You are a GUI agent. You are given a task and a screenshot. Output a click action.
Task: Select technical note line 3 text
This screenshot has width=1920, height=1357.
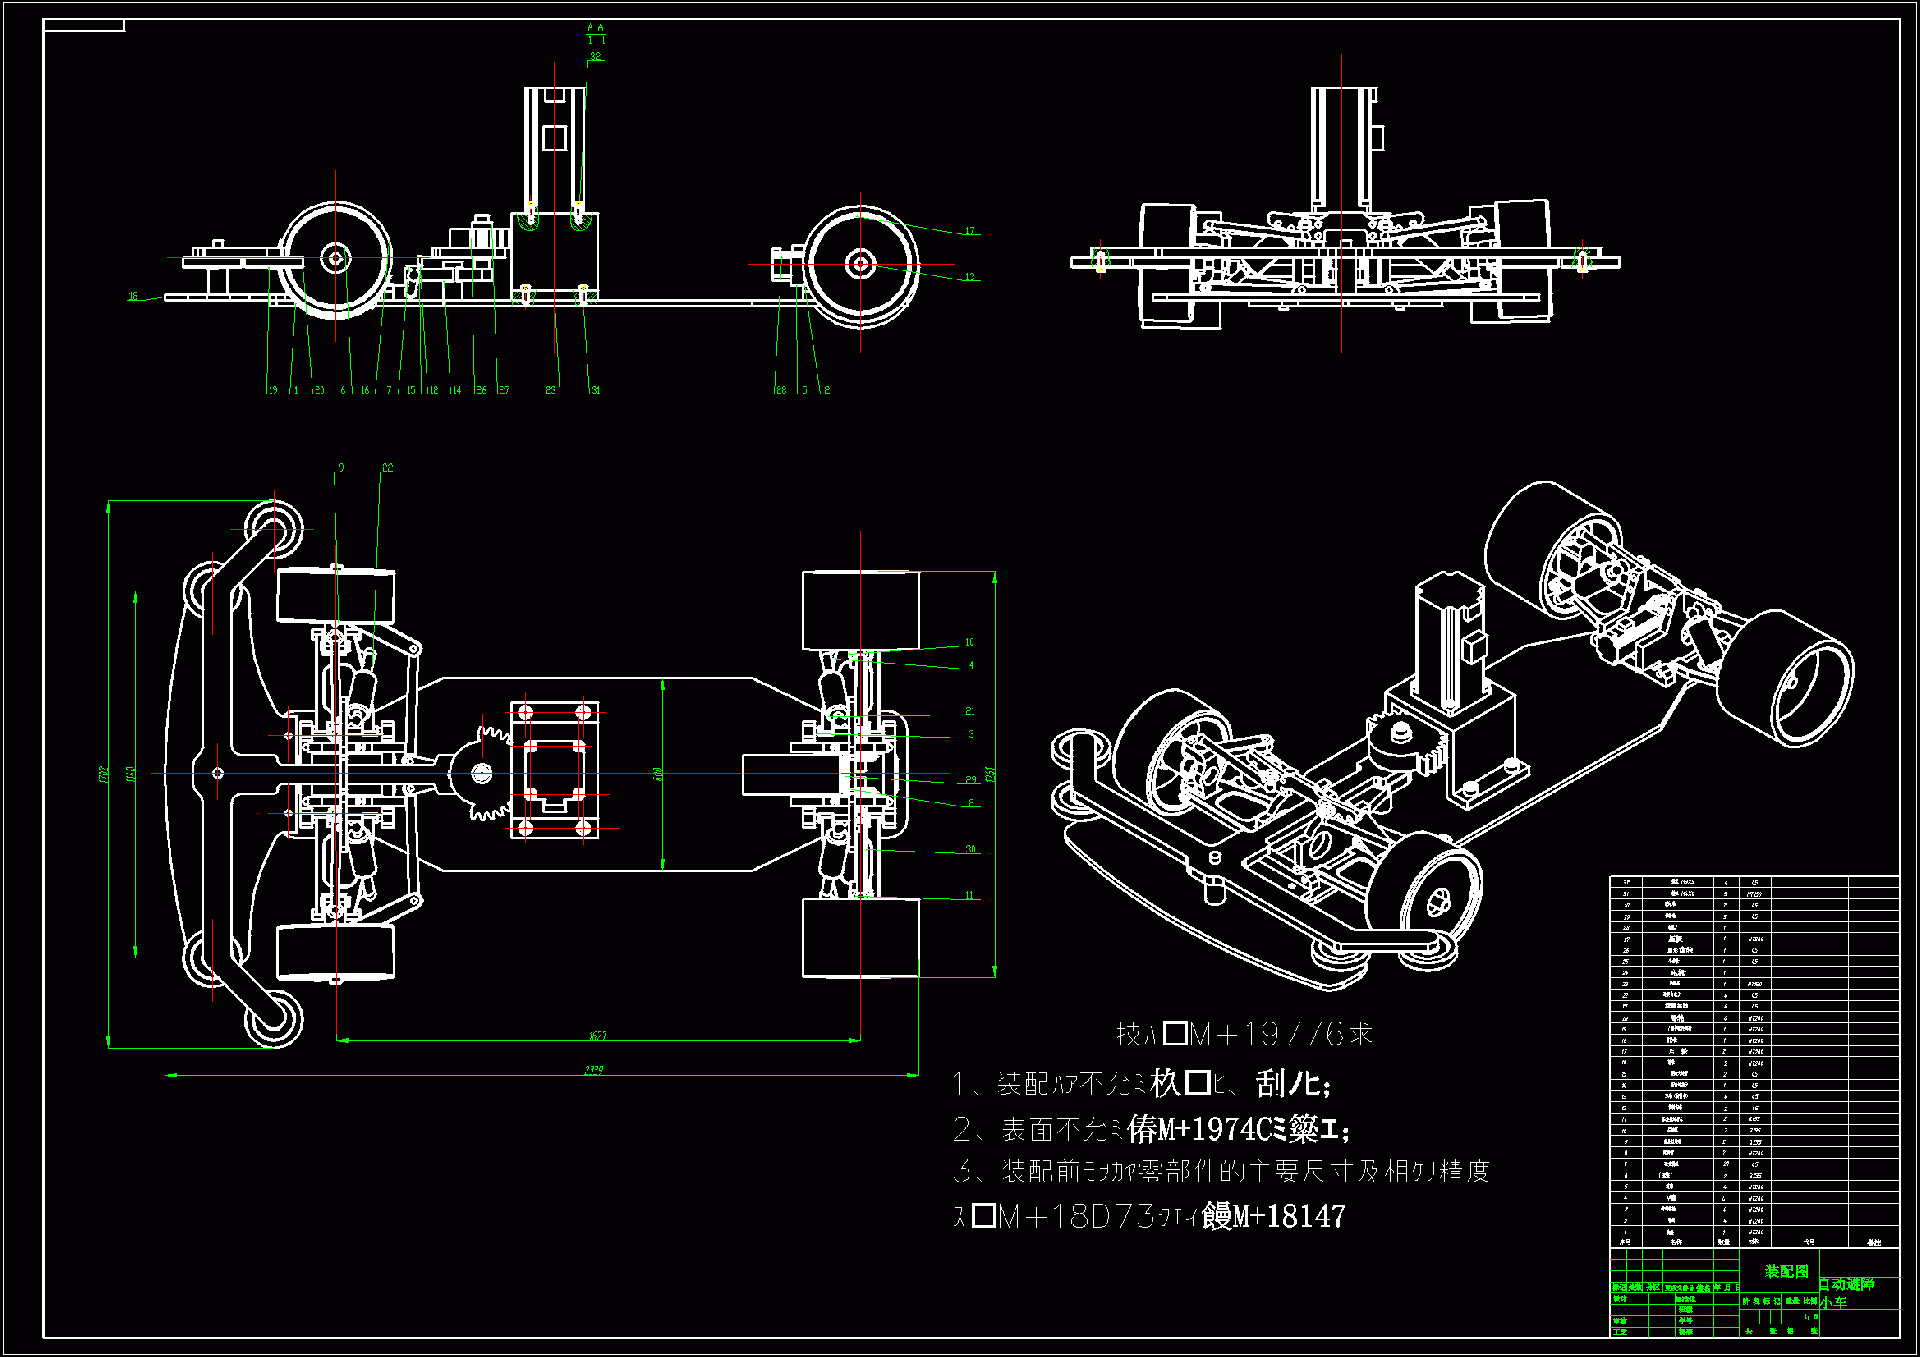click(x=1221, y=1170)
